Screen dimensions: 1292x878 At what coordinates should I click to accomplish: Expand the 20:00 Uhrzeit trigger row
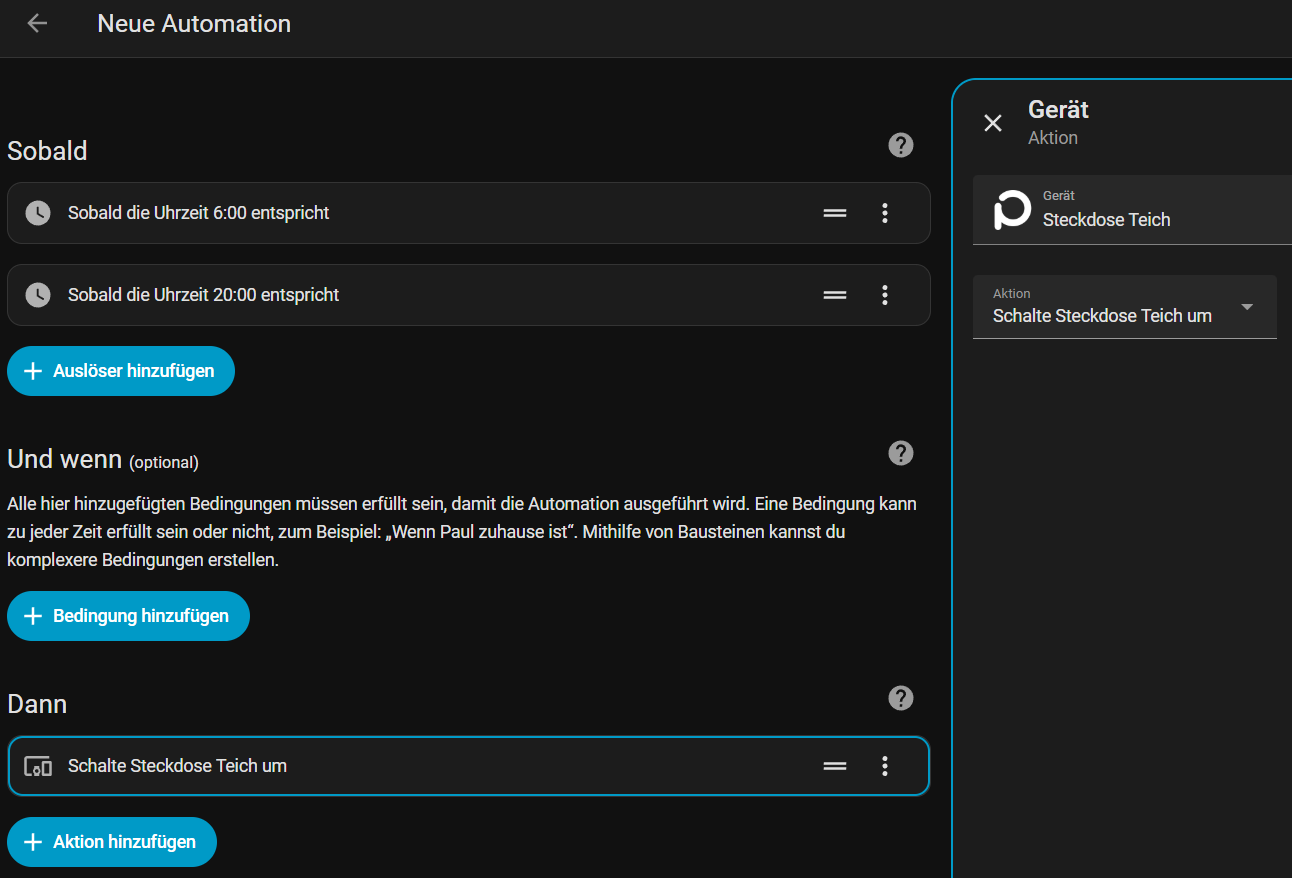pyautogui.click(x=400, y=295)
